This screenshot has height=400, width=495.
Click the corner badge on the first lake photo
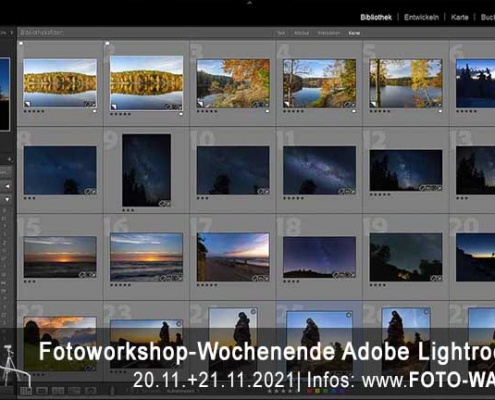tap(27, 104)
